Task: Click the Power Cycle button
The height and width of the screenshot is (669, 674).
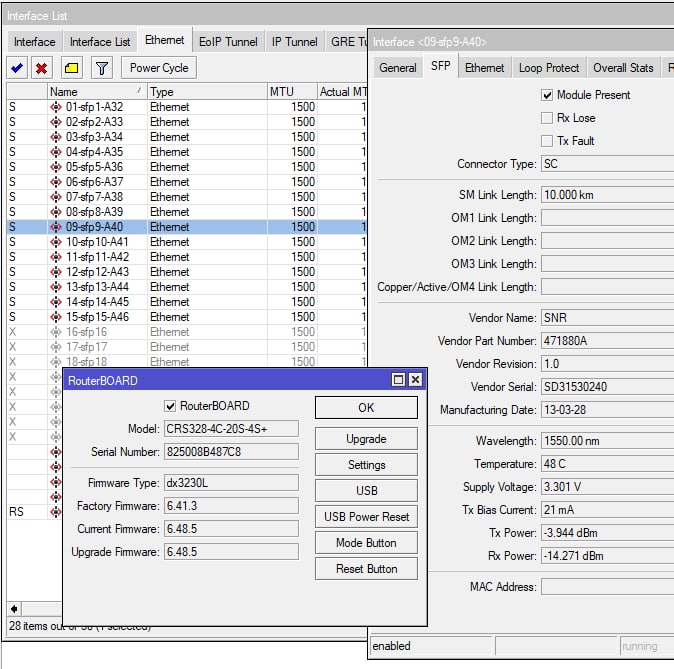Action: click(x=159, y=68)
